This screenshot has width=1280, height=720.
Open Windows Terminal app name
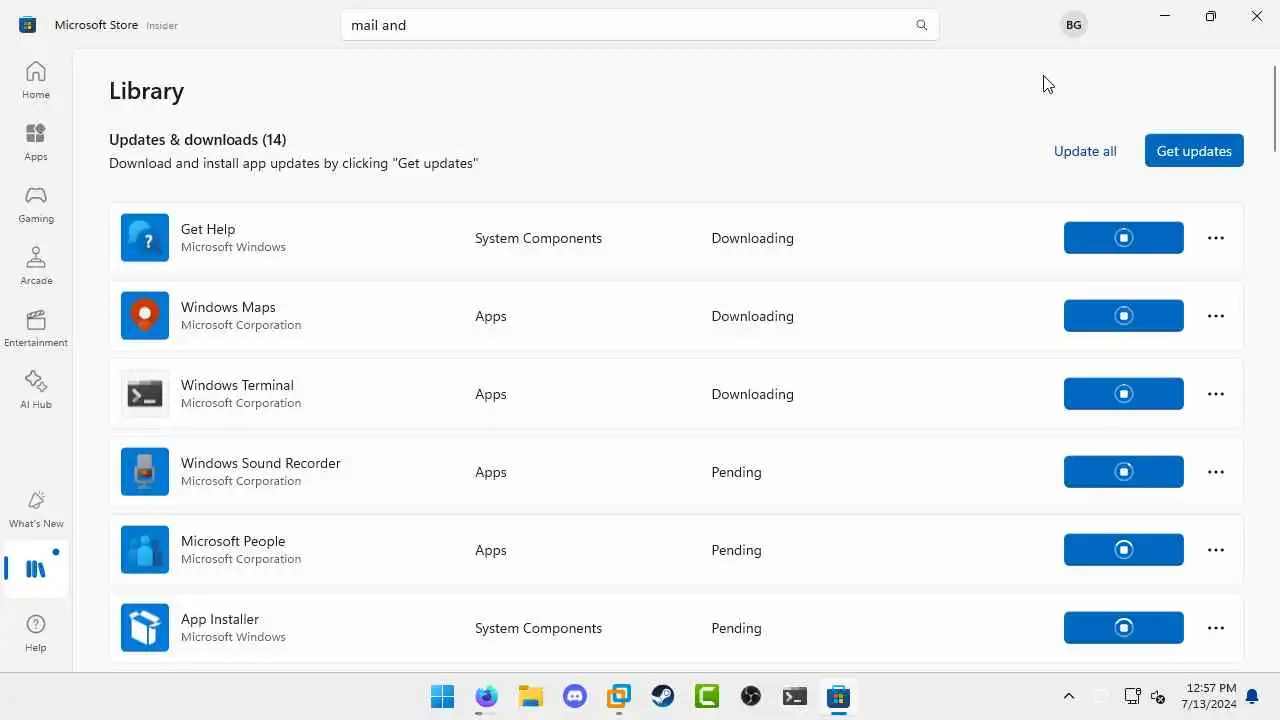pos(237,385)
